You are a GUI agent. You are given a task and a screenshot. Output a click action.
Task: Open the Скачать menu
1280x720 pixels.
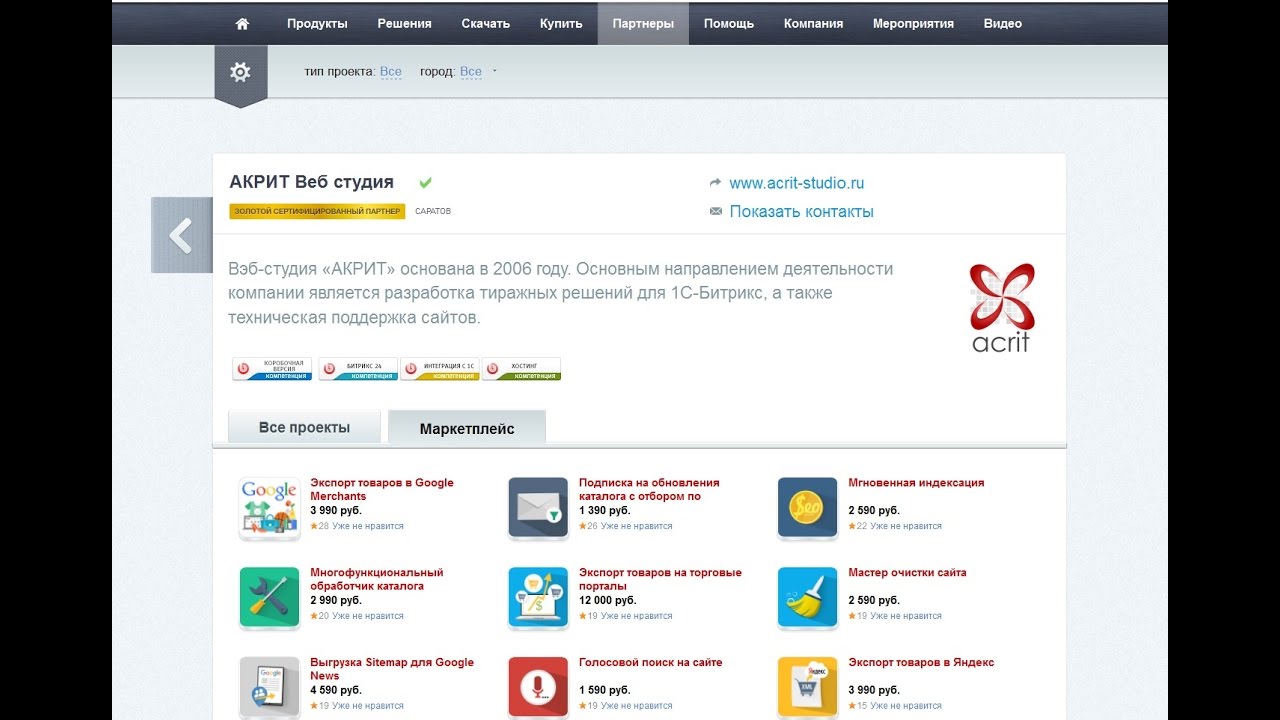point(486,24)
